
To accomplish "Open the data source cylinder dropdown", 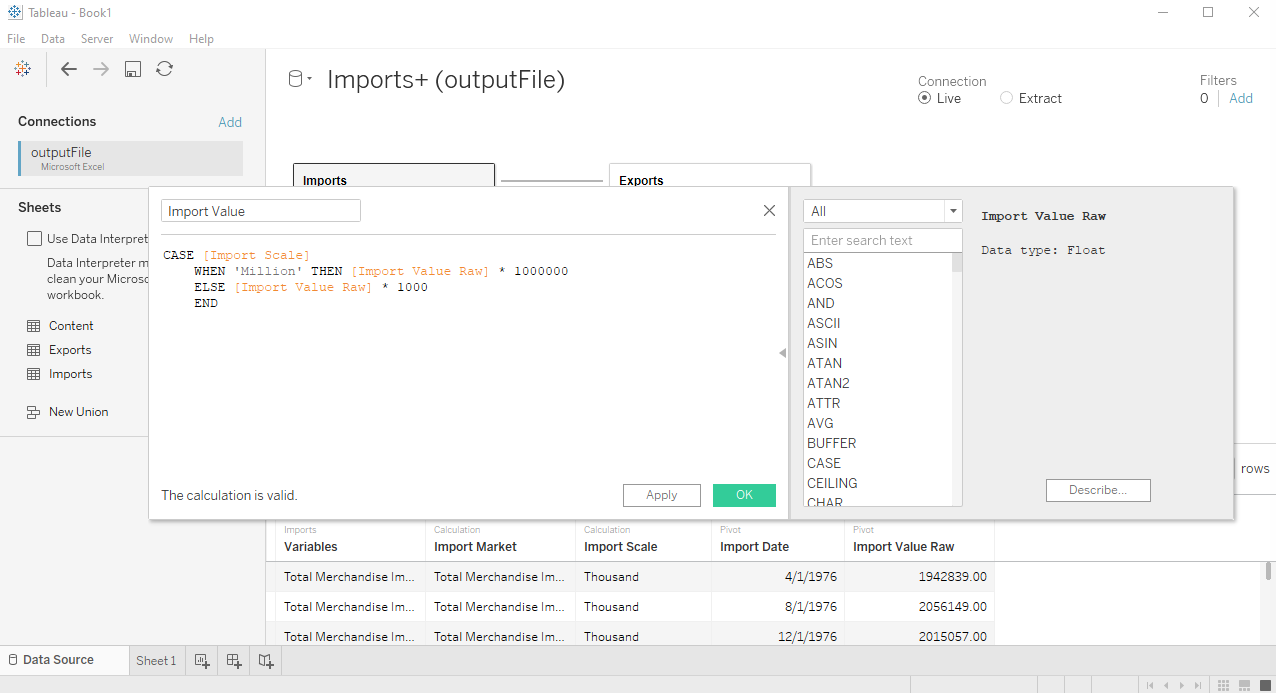I will (x=300, y=80).
